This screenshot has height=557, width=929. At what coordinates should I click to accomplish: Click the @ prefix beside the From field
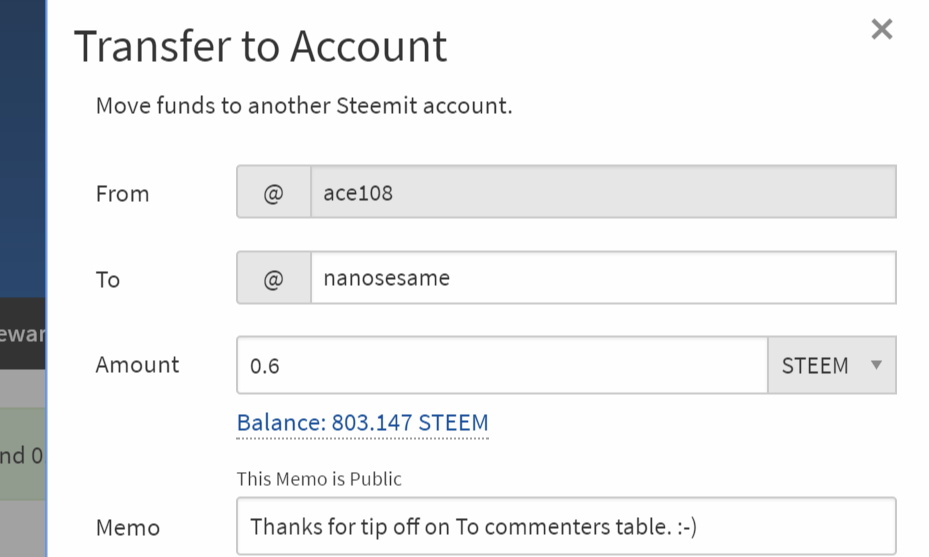point(273,193)
